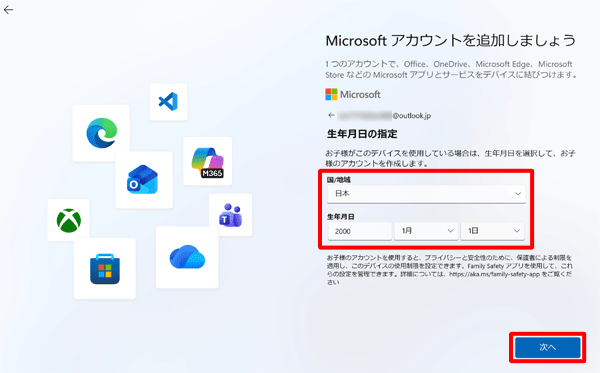Click the 国/地域 field label
The image size is (600, 373).
(x=339, y=179)
